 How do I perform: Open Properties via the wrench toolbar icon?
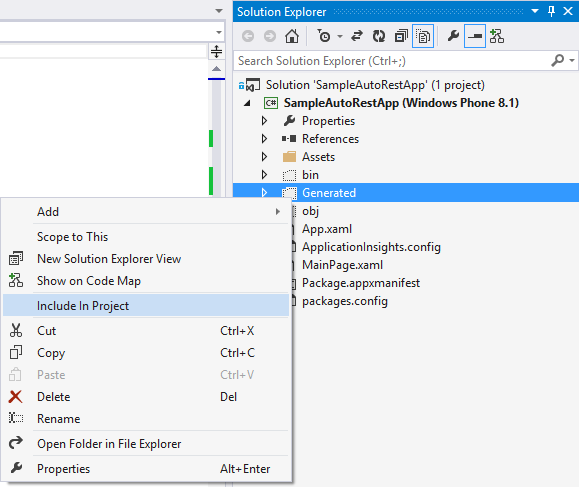453,36
